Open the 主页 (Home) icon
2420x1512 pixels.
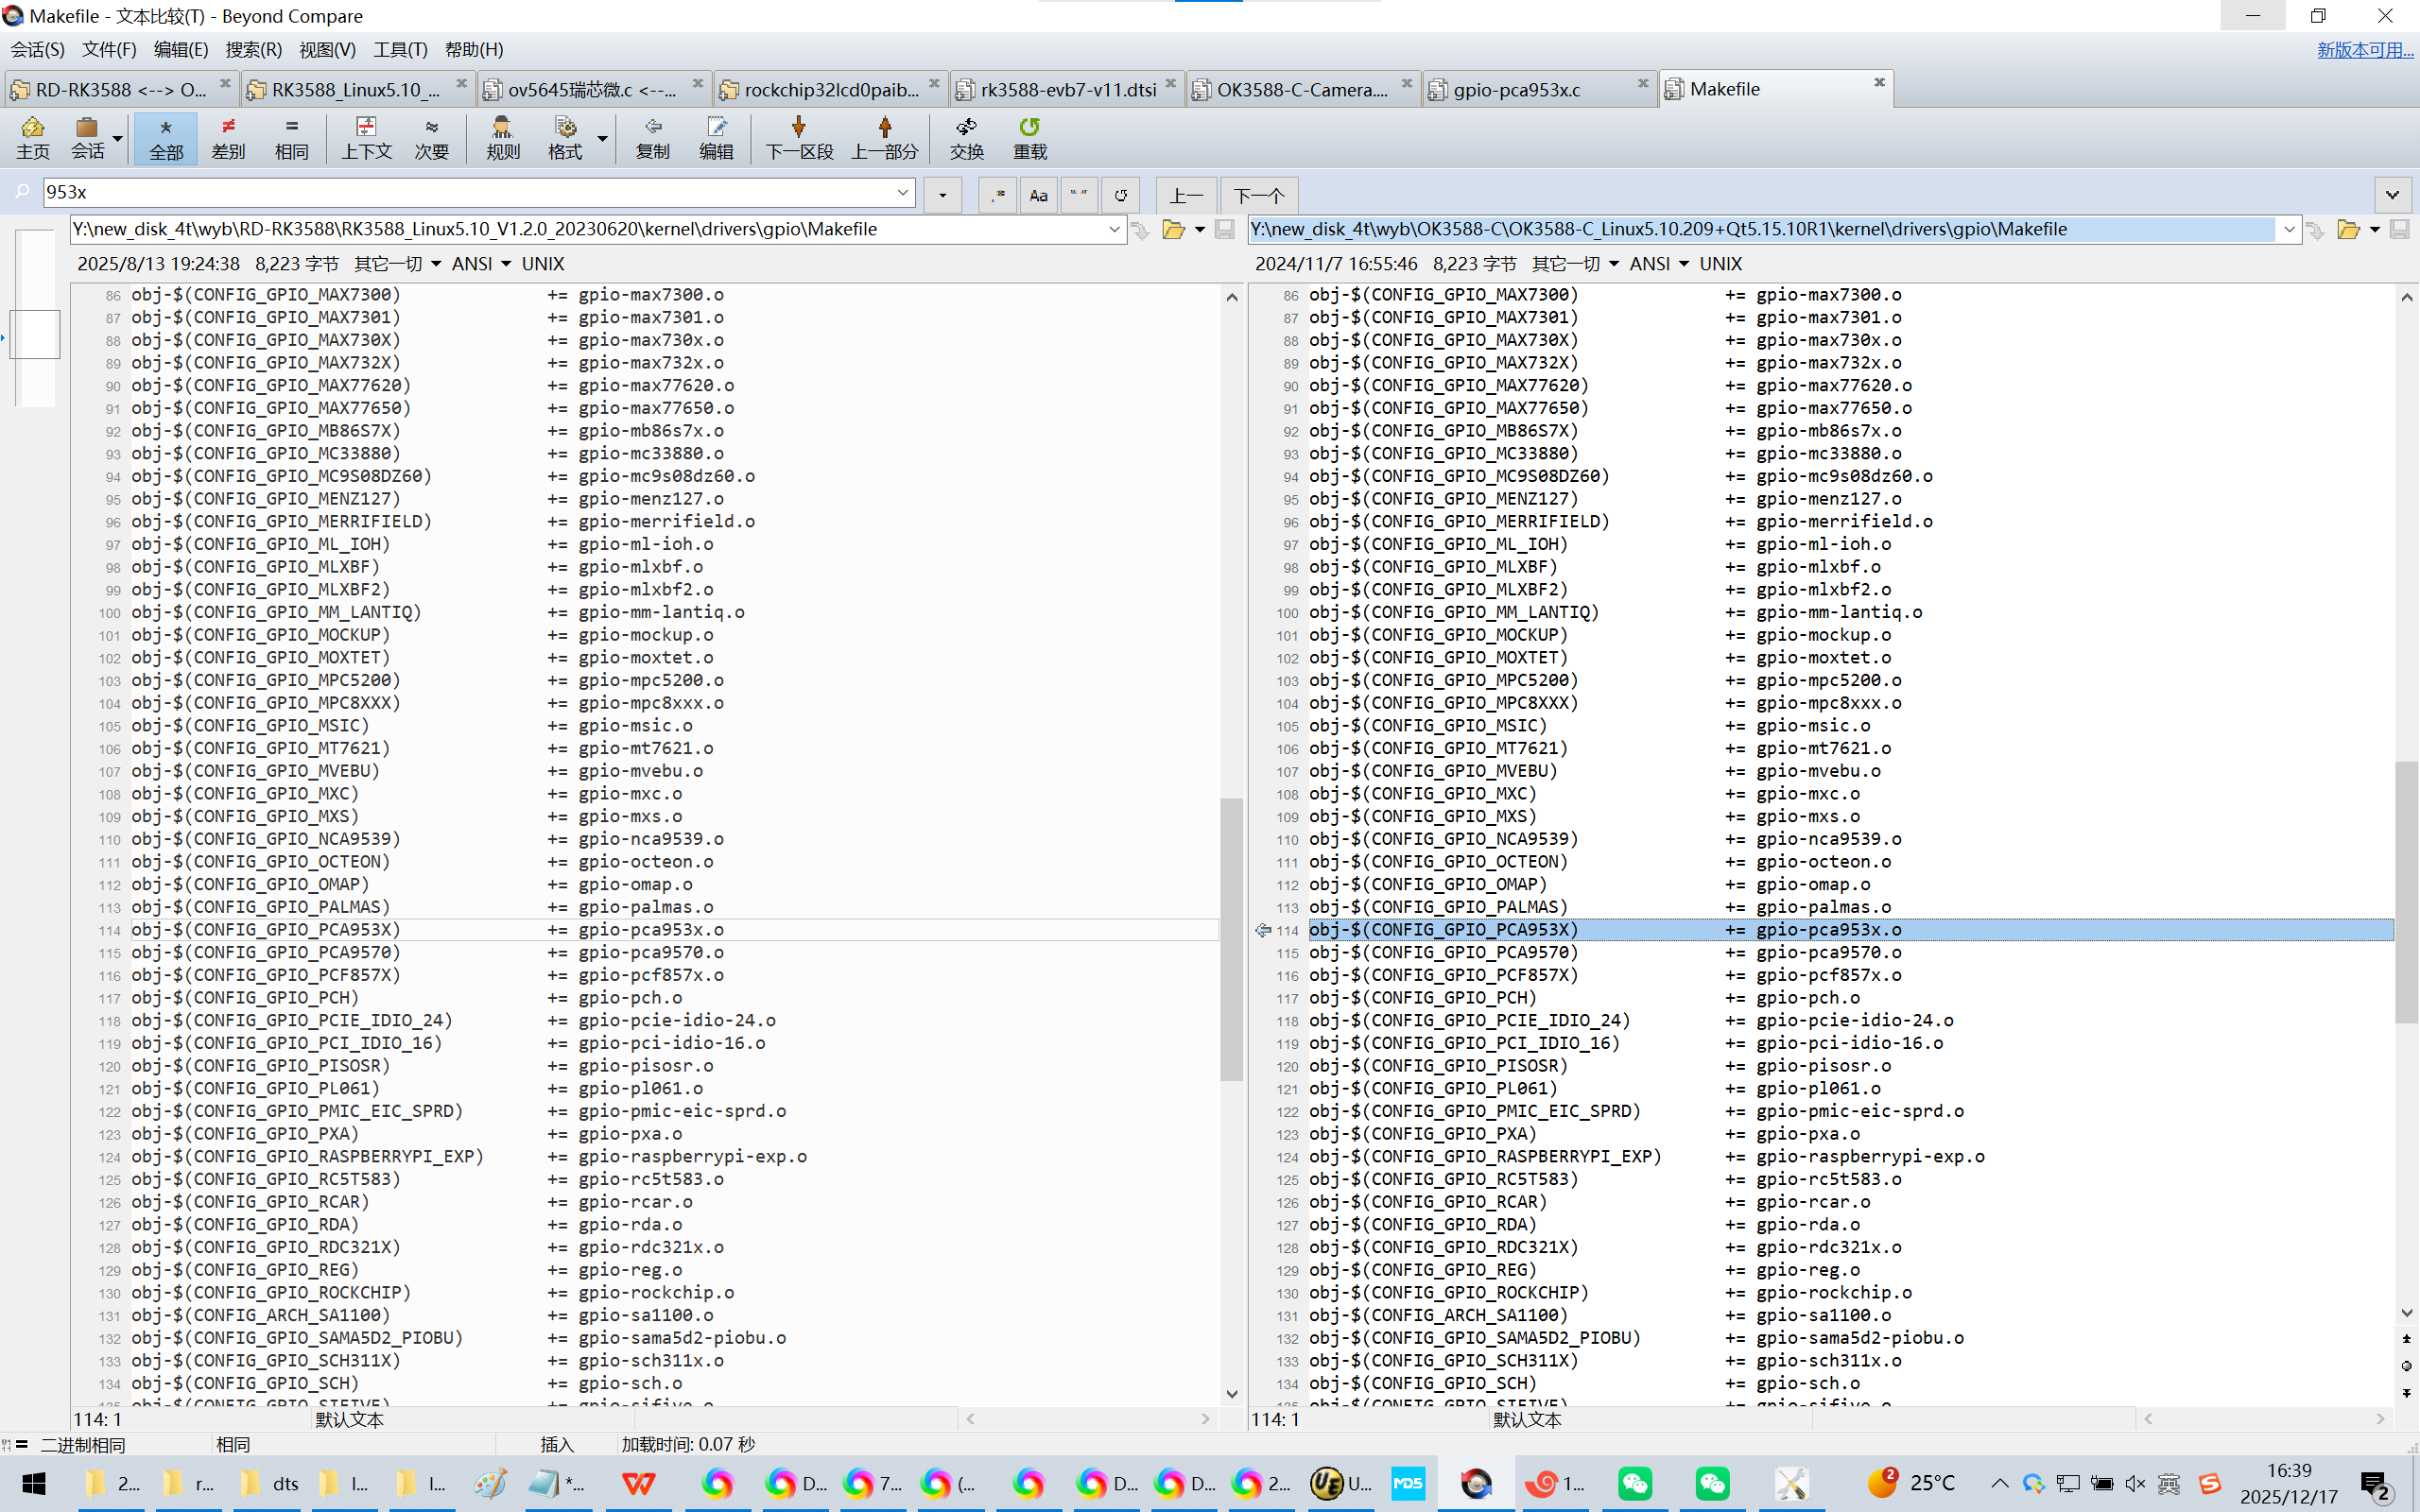pyautogui.click(x=32, y=137)
